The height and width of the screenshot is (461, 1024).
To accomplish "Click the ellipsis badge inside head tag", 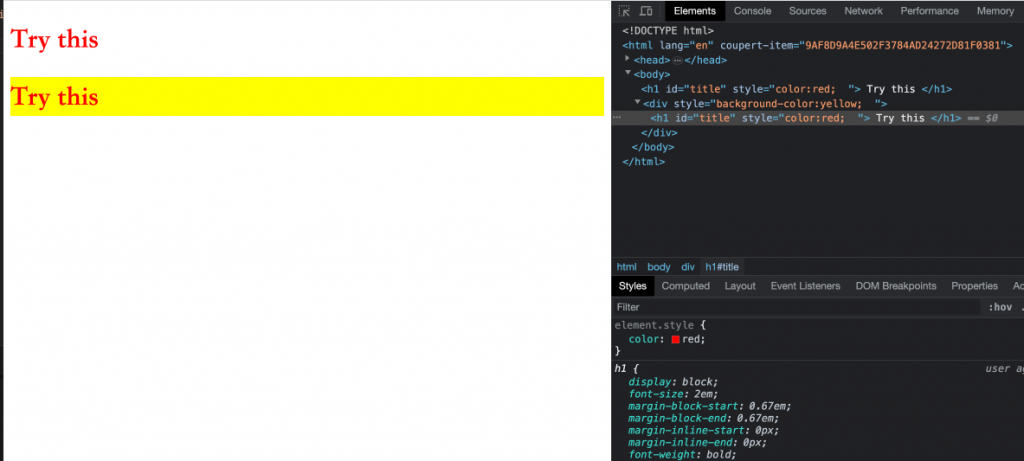I will tap(677, 60).
